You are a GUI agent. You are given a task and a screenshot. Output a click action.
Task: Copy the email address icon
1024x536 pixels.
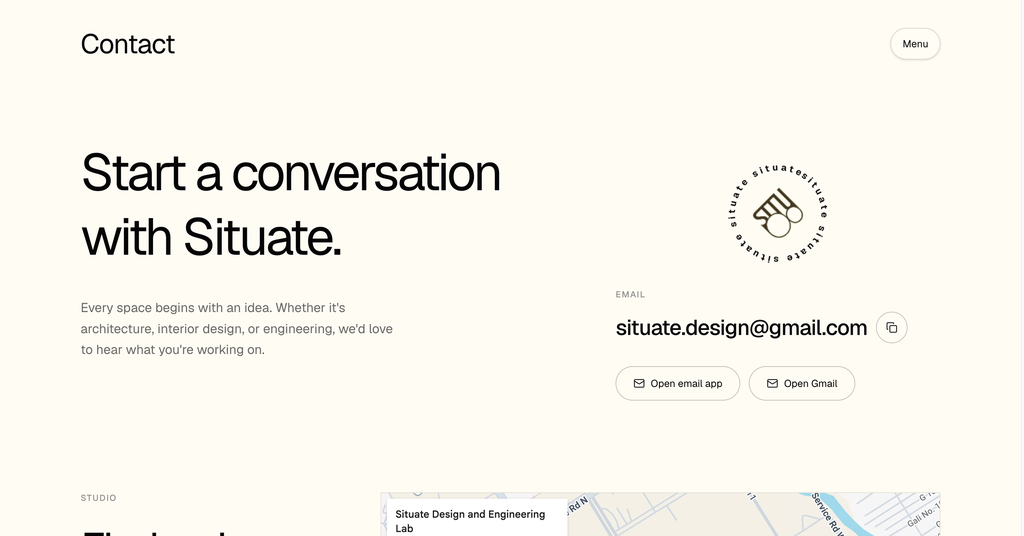(891, 328)
